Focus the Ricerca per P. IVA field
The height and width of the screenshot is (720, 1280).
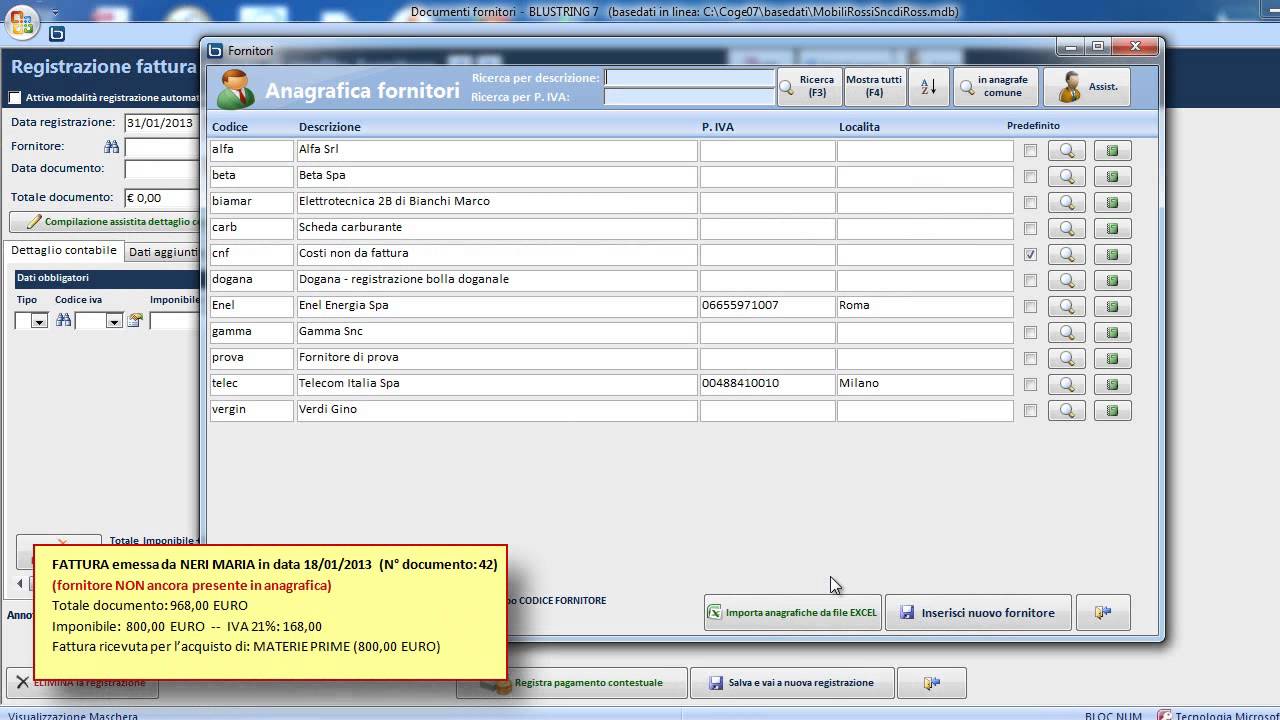coord(689,97)
